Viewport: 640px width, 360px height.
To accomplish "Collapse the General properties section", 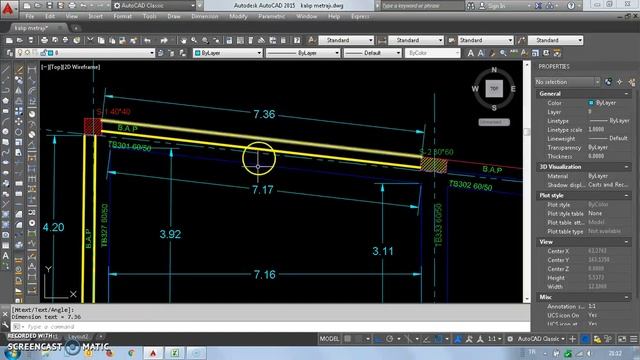I will [x=627, y=93].
